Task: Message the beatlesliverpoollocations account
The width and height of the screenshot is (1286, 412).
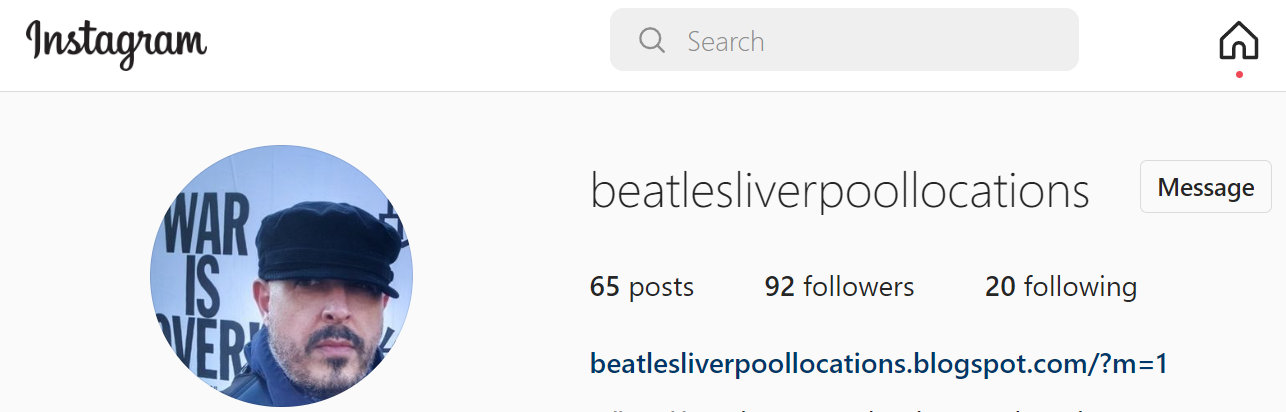Action: (1205, 187)
